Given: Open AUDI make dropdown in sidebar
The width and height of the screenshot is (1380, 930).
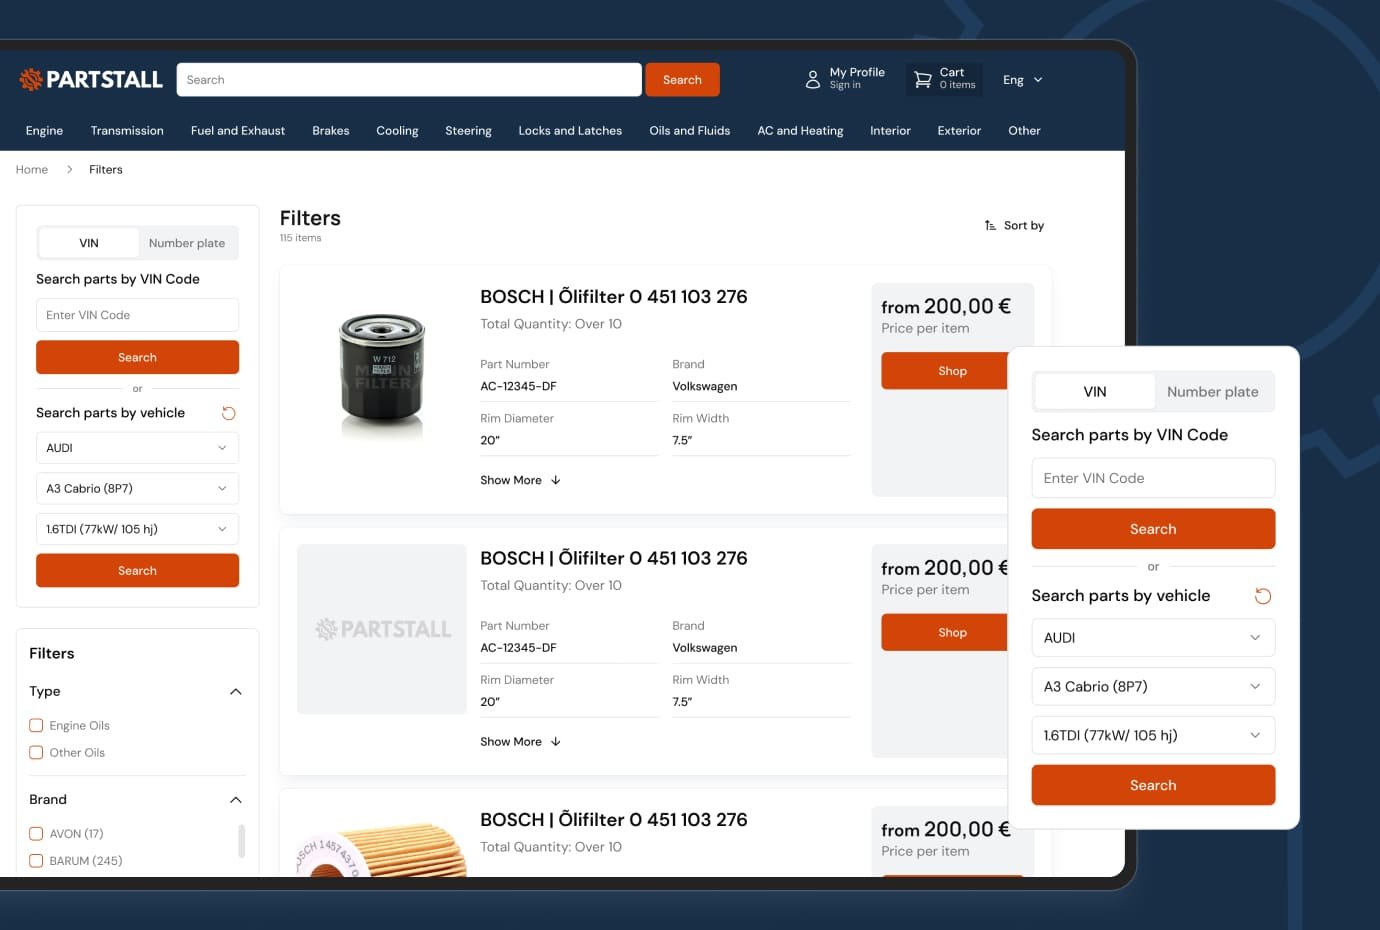Looking at the screenshot, I should coord(137,448).
